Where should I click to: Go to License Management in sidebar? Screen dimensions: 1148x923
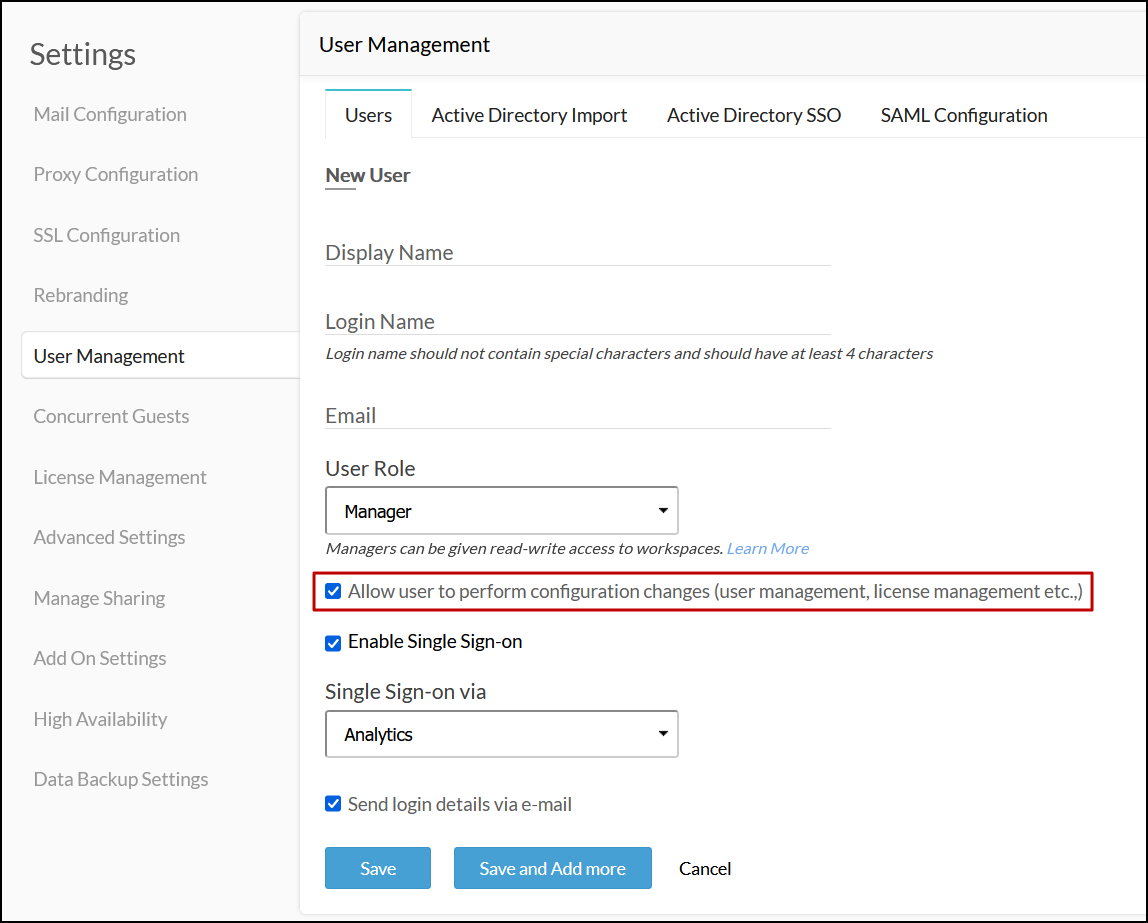click(x=120, y=477)
